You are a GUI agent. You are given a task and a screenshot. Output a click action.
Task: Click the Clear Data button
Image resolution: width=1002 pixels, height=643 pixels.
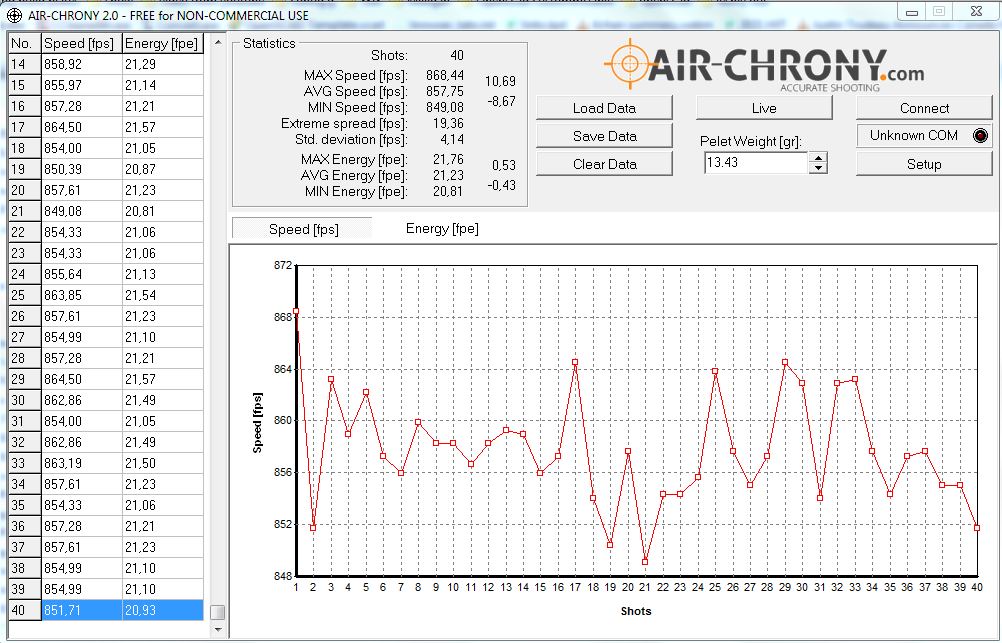click(605, 164)
